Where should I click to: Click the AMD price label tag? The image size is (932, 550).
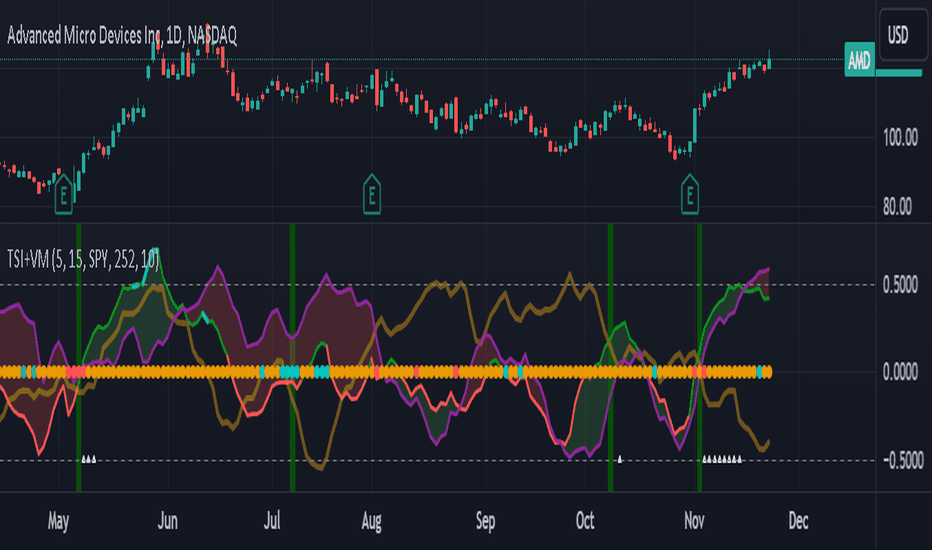coord(859,59)
